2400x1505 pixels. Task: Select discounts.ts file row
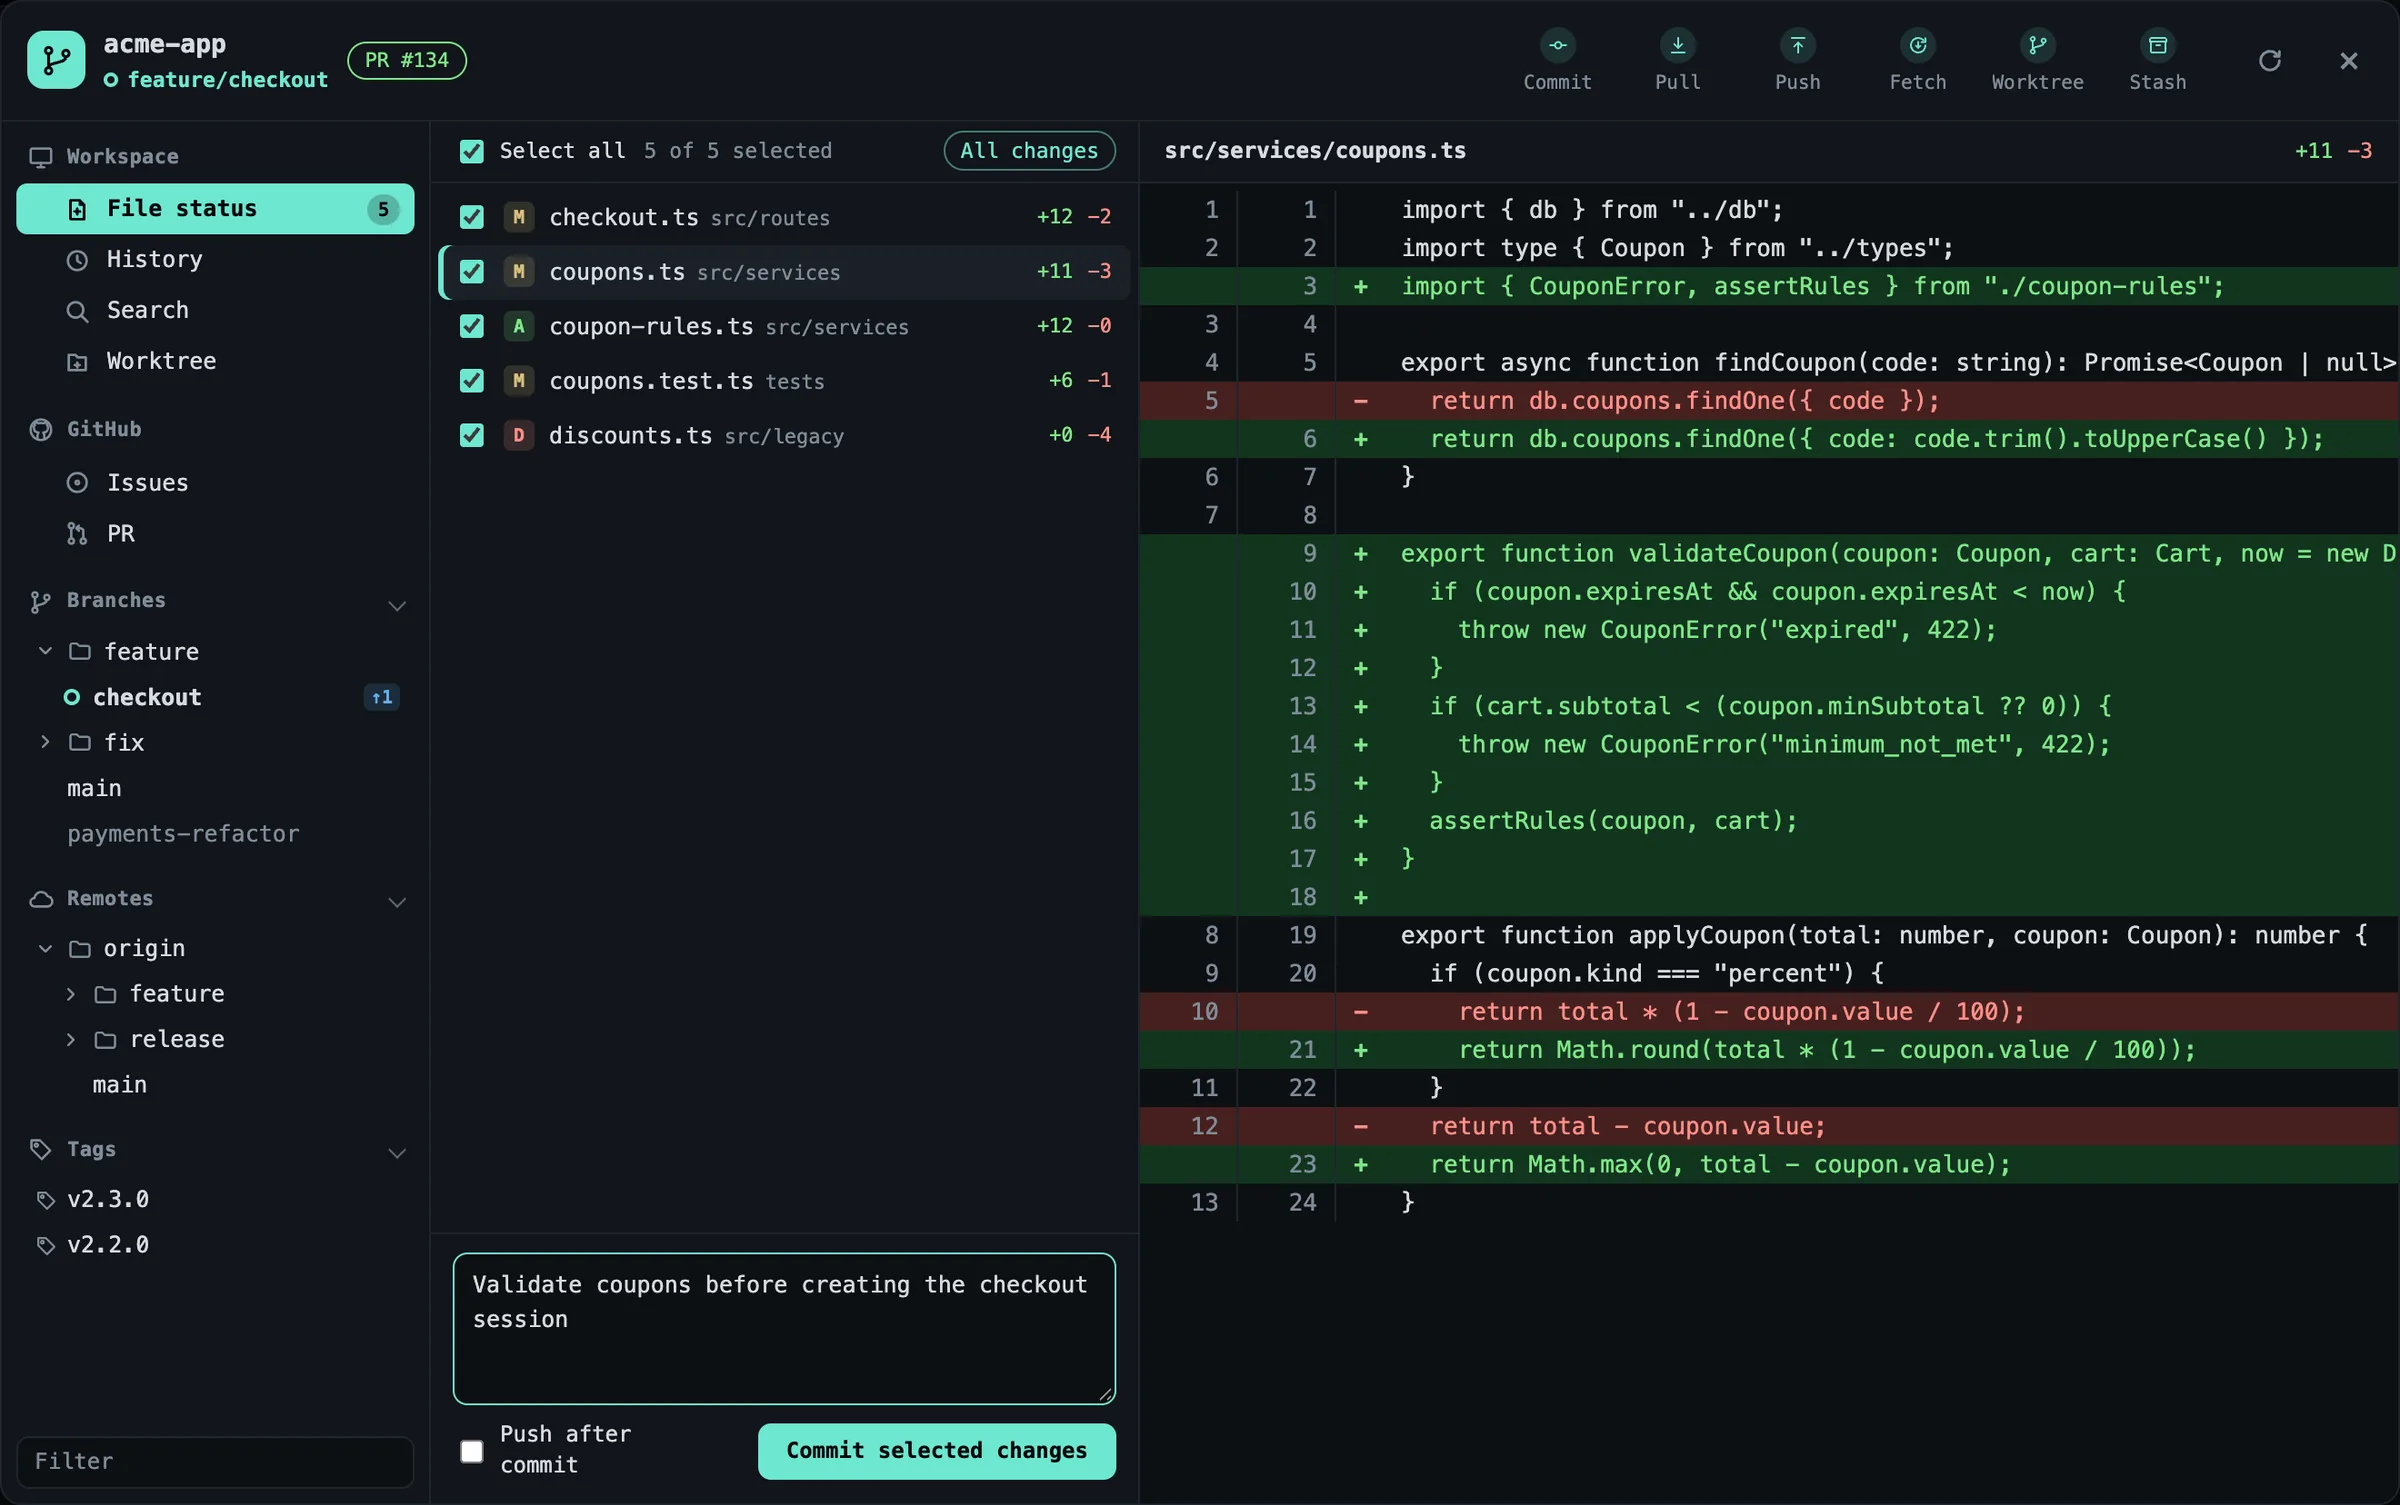(784, 435)
